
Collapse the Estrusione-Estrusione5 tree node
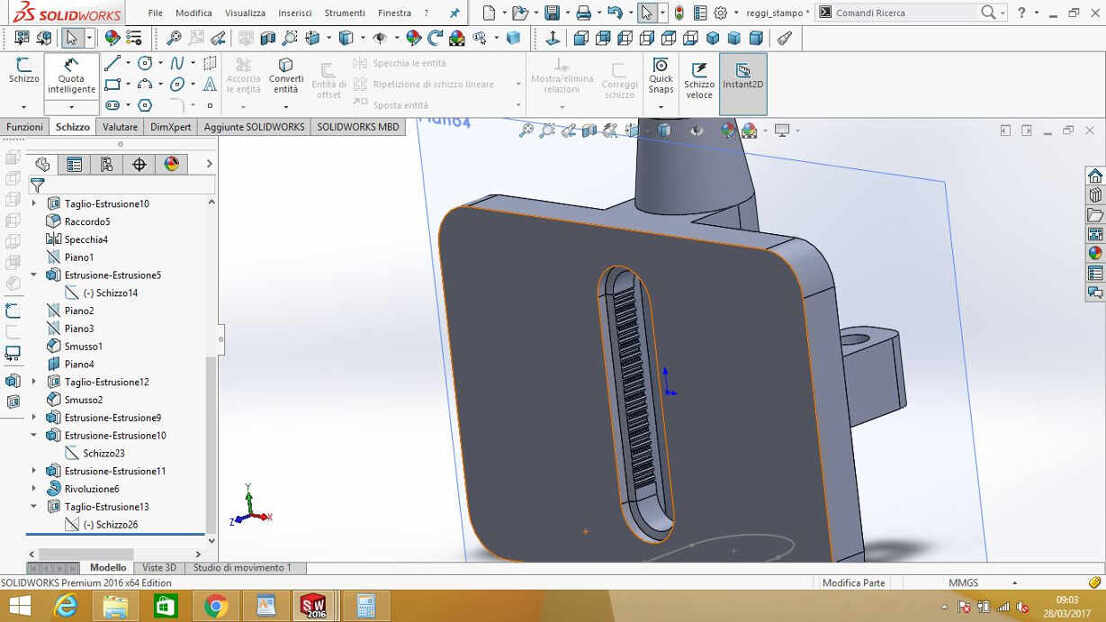[34, 274]
